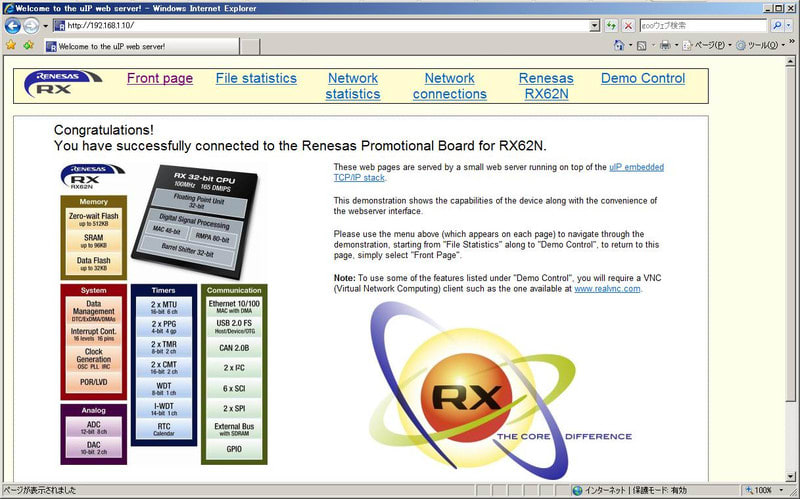Open the ツール(O) menu
The width and height of the screenshot is (800, 499).
[760, 45]
